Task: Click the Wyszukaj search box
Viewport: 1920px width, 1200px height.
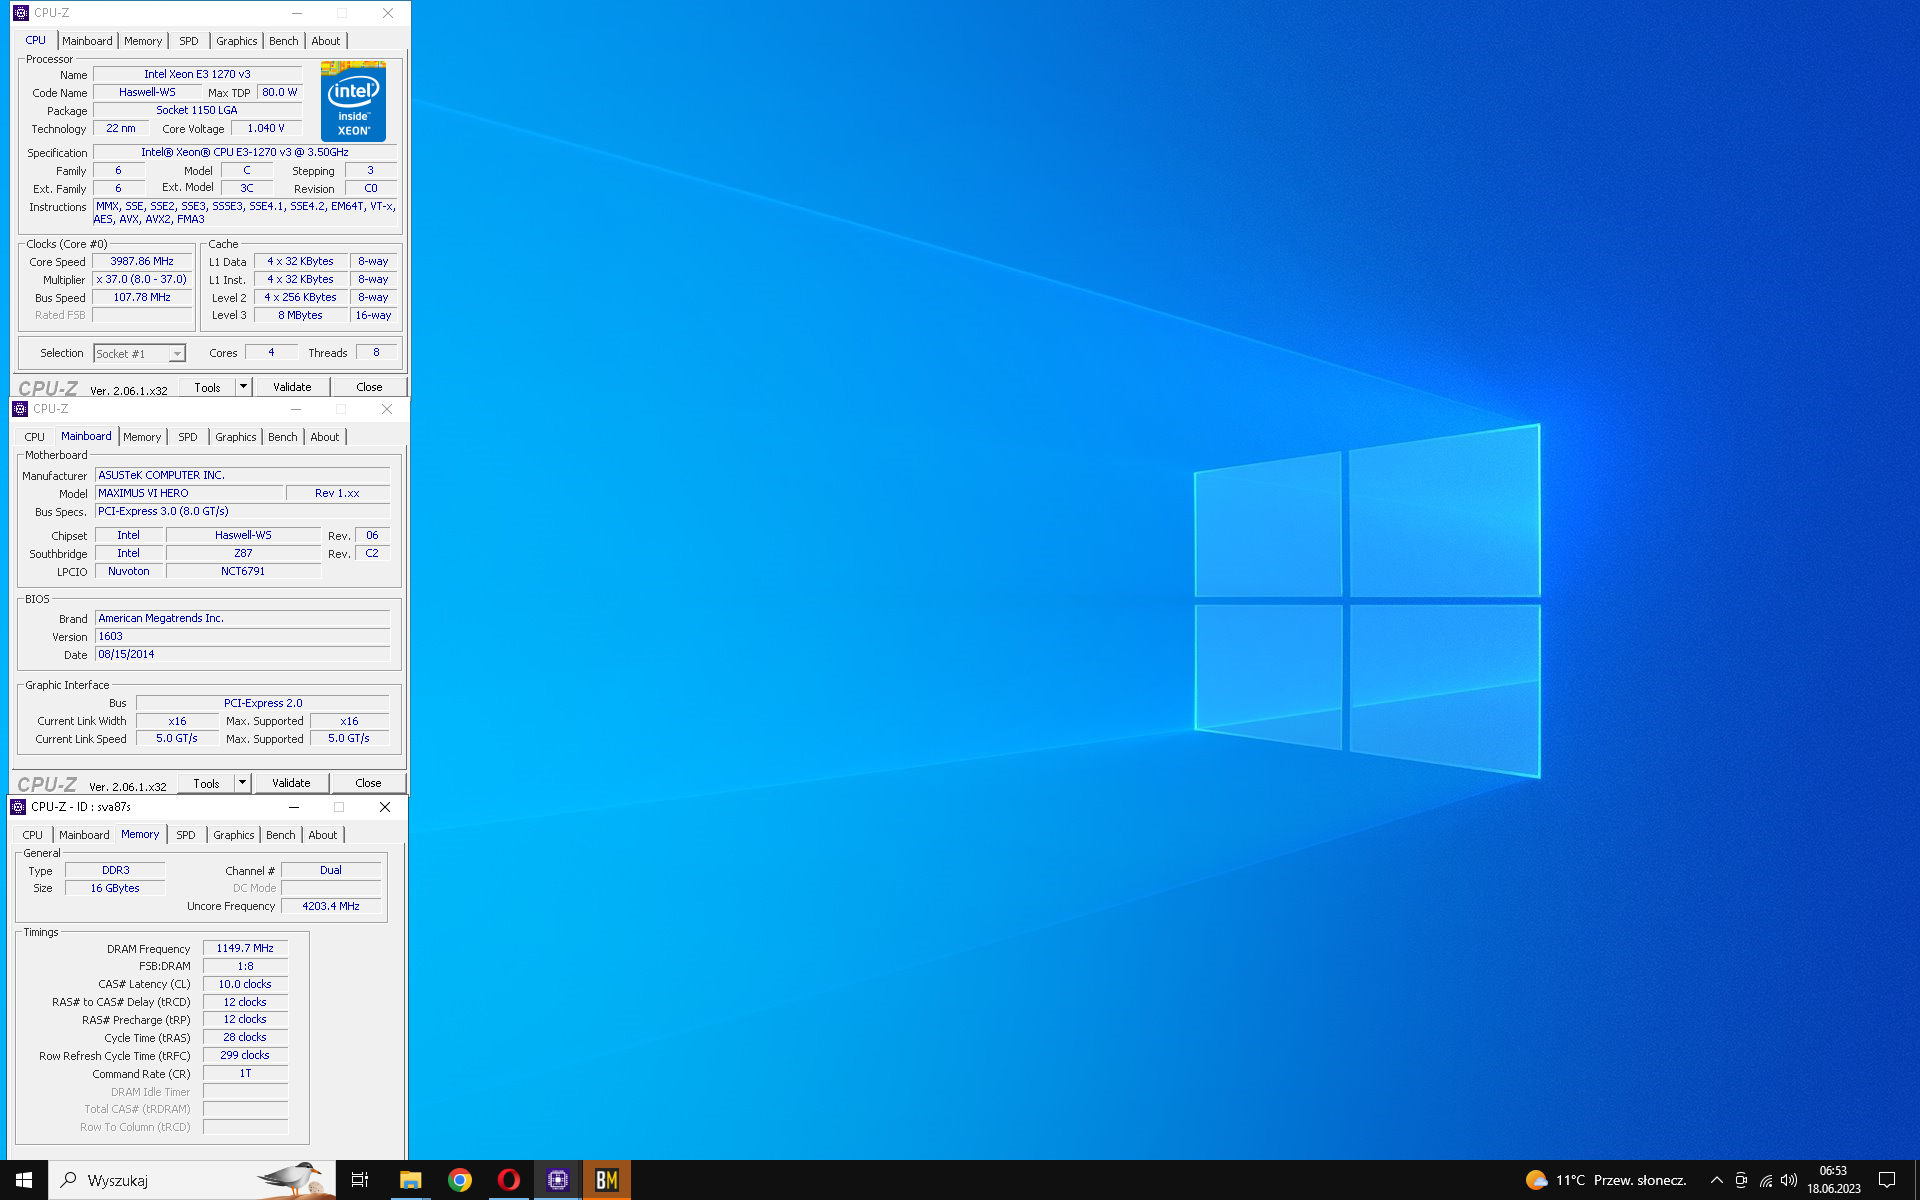Action: coord(192,1180)
